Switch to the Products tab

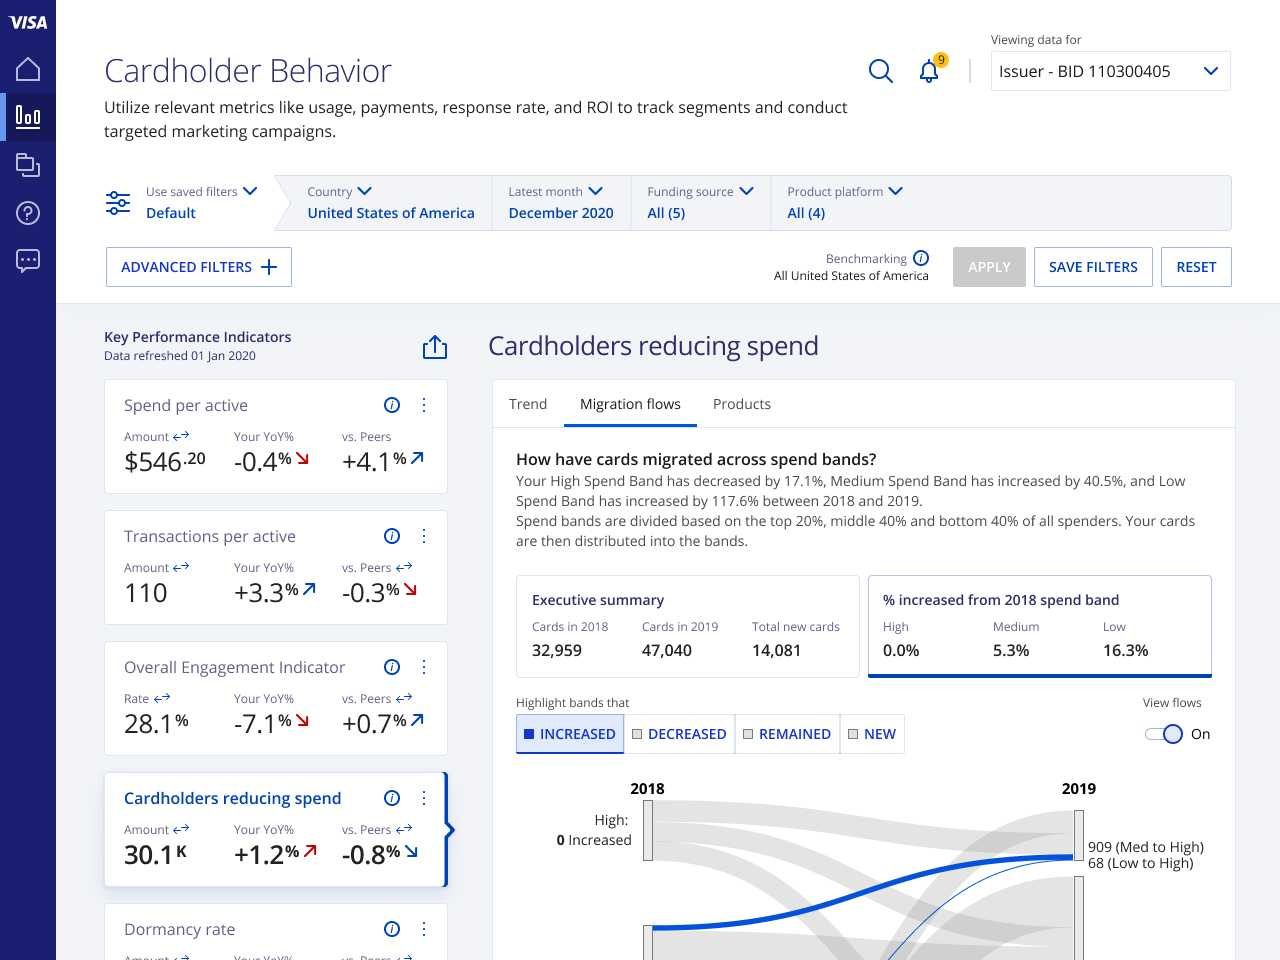point(742,404)
